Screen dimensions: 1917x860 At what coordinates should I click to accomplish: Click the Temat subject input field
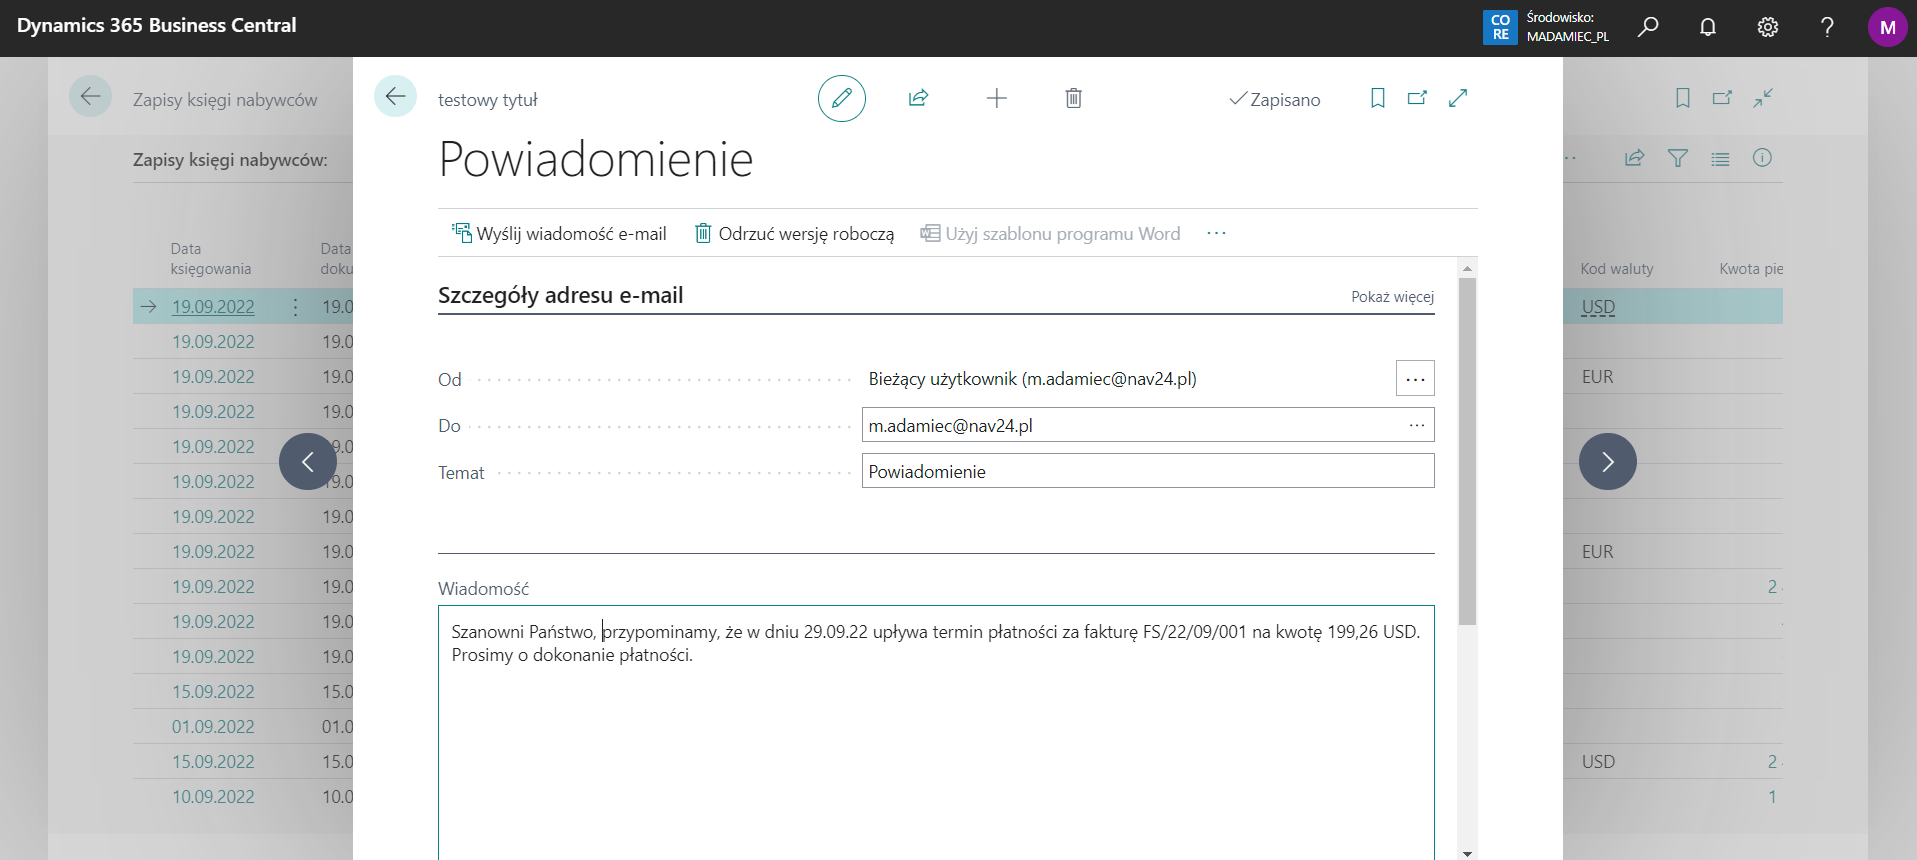pyautogui.click(x=1147, y=472)
